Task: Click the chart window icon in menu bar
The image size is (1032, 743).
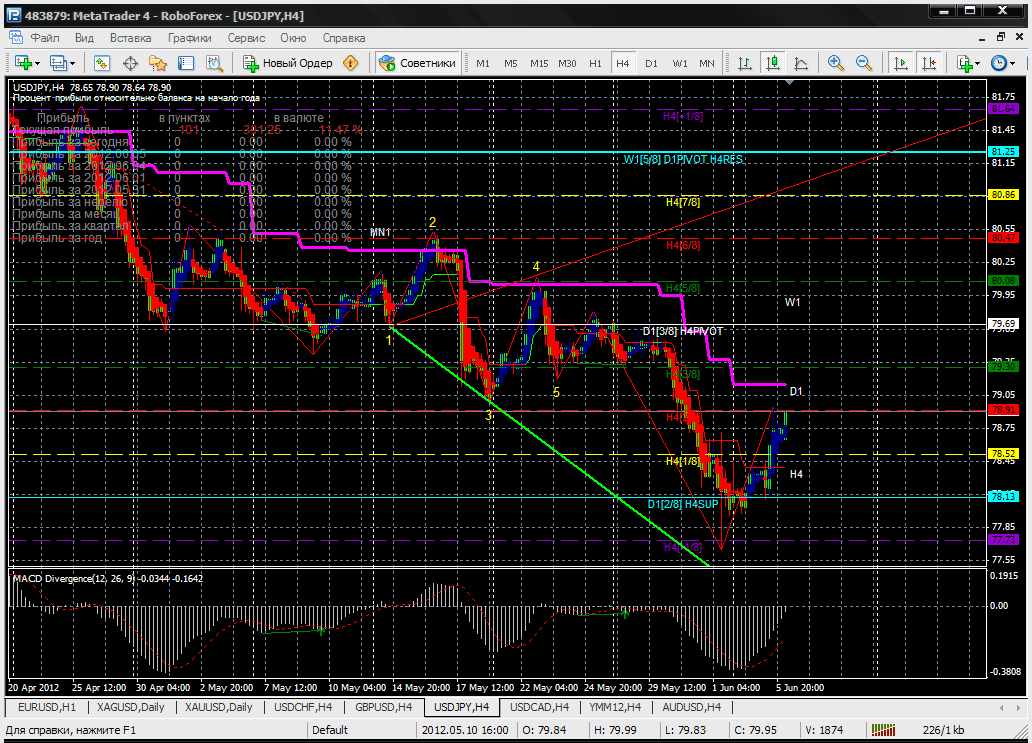Action: [14, 38]
